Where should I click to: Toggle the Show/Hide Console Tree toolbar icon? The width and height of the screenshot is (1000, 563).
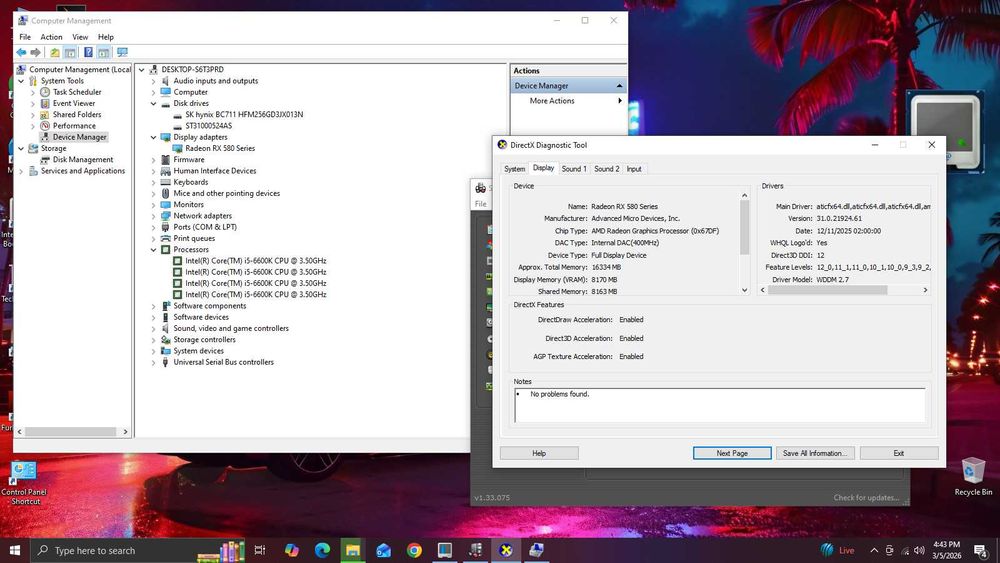point(70,52)
